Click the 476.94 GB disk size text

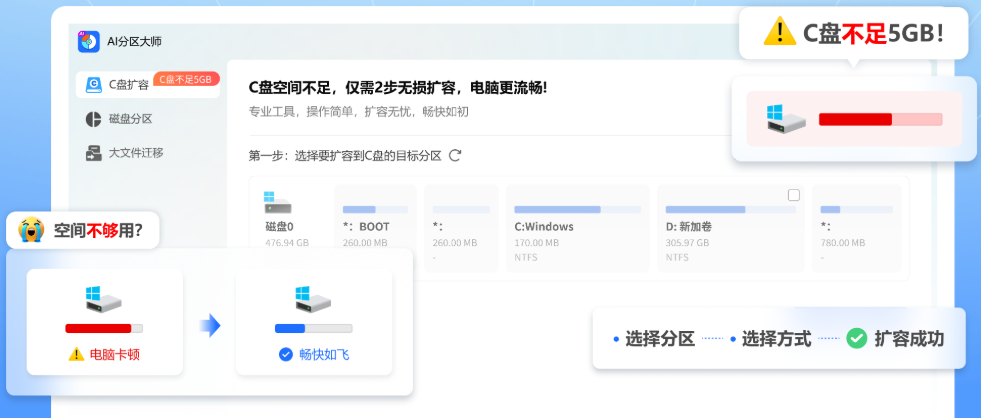(287, 243)
